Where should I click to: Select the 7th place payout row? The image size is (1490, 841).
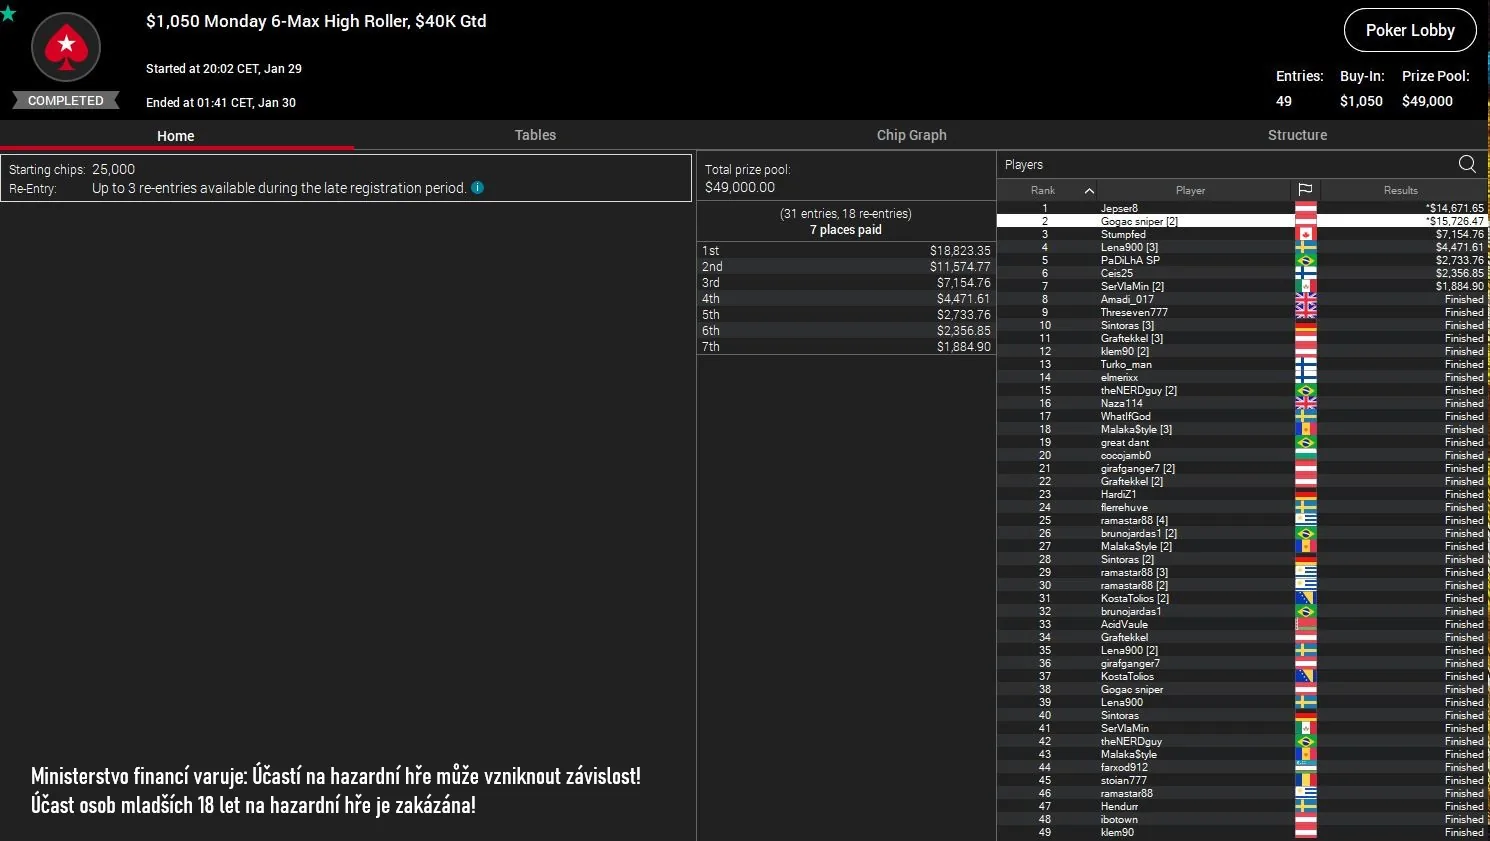pos(846,347)
